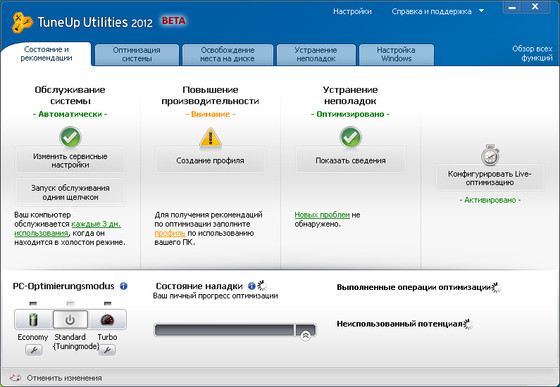Image resolution: width=560 pixels, height=387 pixels.
Task: Click the optimization progress bar
Action: (x=235, y=330)
